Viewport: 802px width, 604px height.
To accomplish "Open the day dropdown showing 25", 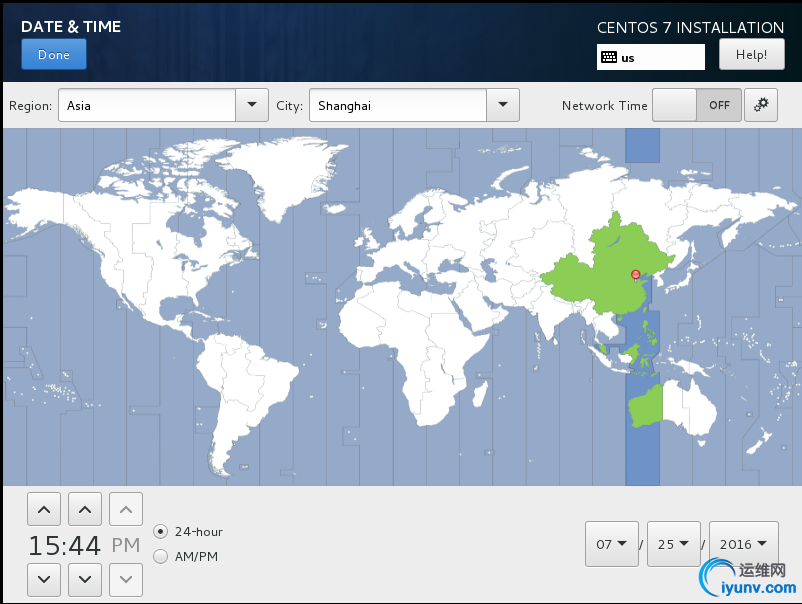I will (674, 544).
